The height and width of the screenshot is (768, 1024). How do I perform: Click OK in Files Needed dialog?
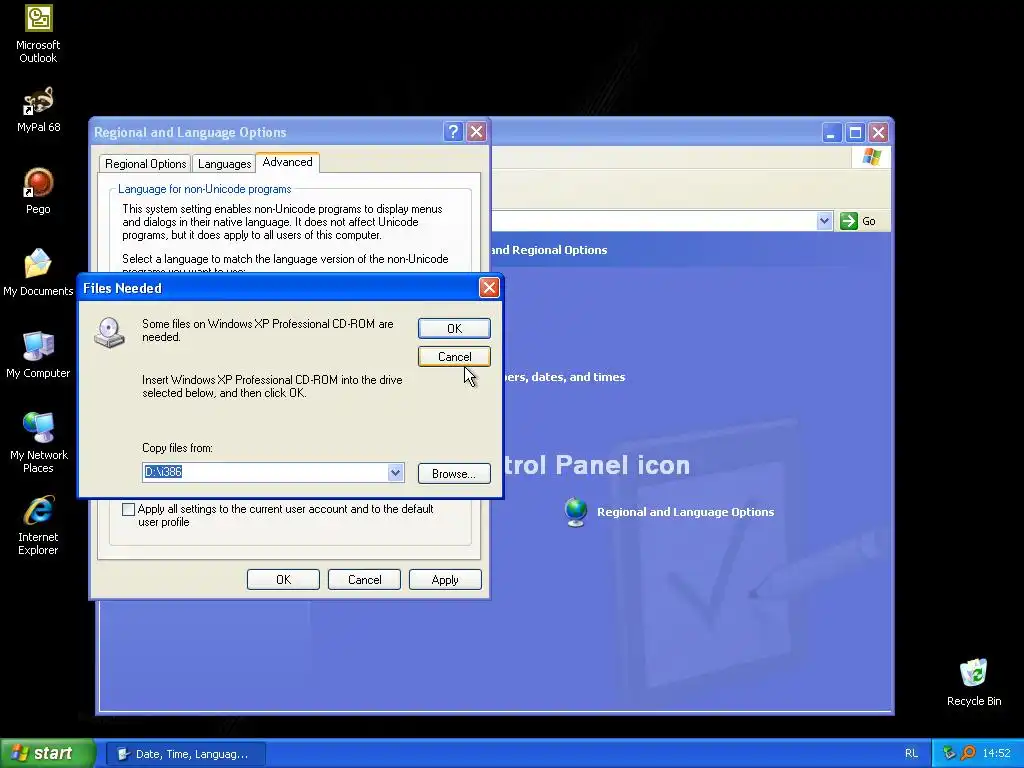click(454, 328)
